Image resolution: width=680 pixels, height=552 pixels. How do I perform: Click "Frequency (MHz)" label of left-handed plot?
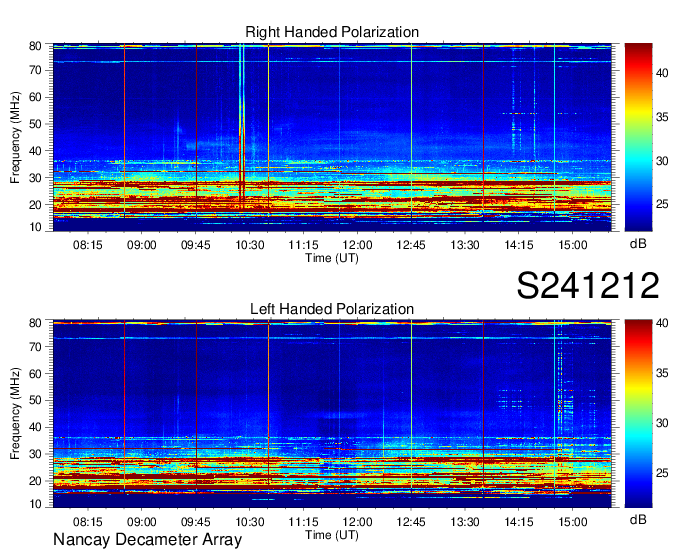(15, 414)
